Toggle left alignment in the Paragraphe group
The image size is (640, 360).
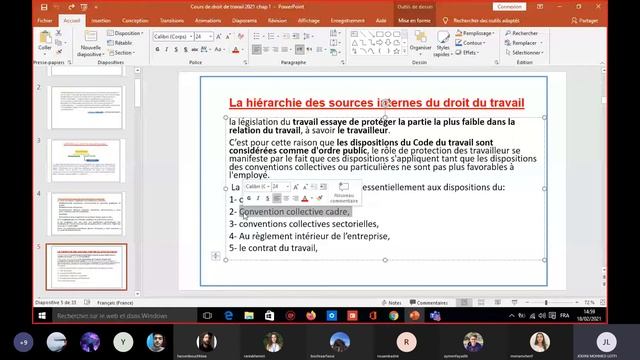[256, 50]
